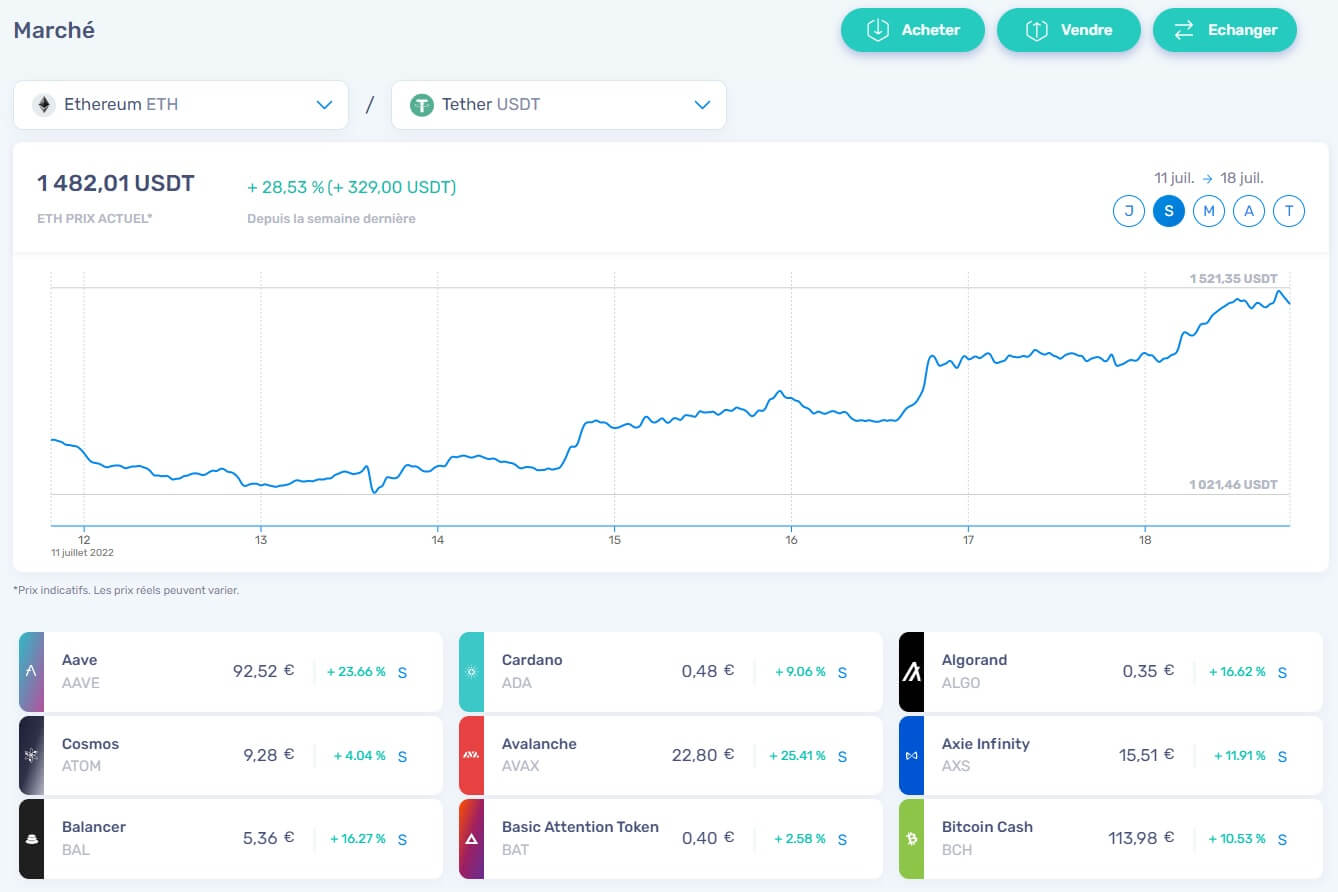Screen dimensions: 1338x892
Task: Click the 92,52 € Aave price
Action: tap(263, 671)
